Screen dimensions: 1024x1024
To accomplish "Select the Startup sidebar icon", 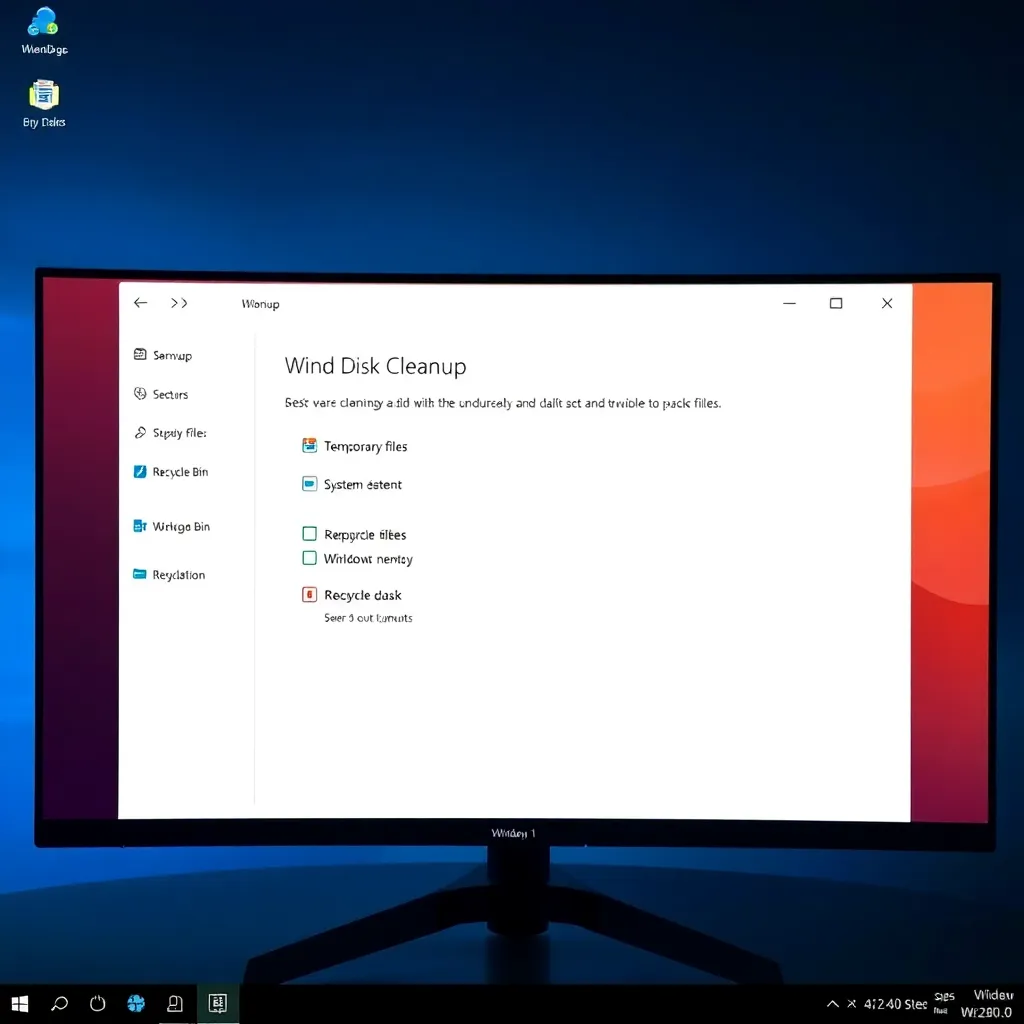I will [x=140, y=355].
